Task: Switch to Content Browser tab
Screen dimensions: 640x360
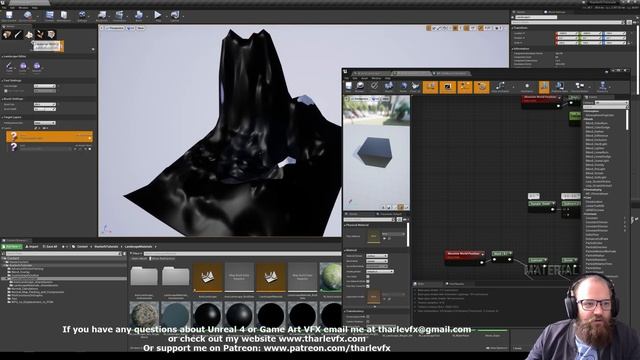Action: (16, 241)
